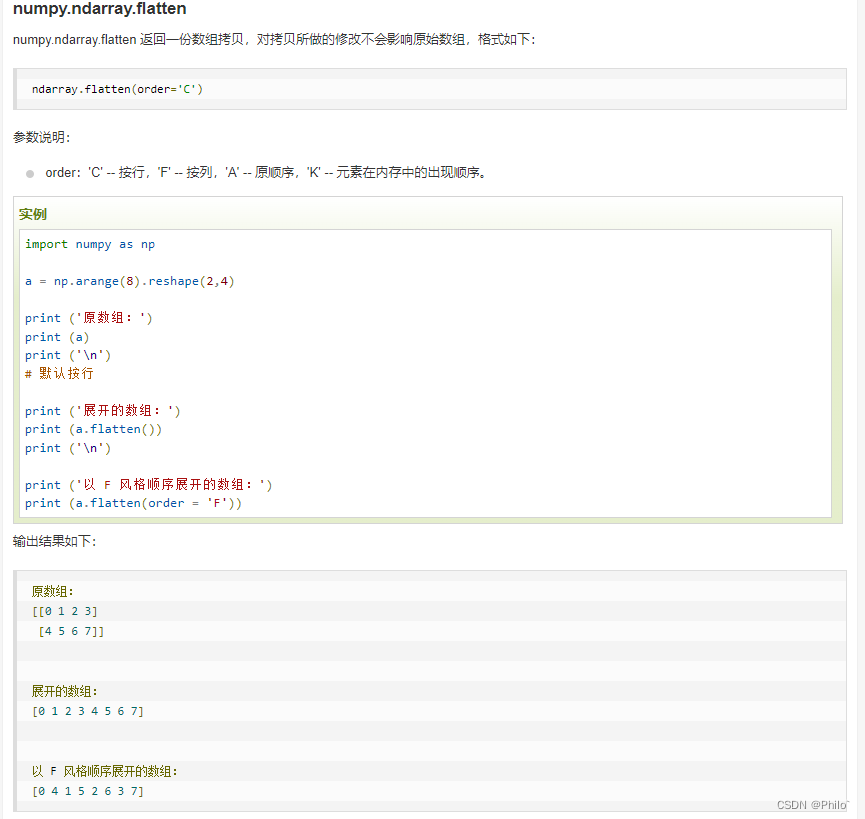Click the CSDN @Philo author watermark

pos(812,804)
